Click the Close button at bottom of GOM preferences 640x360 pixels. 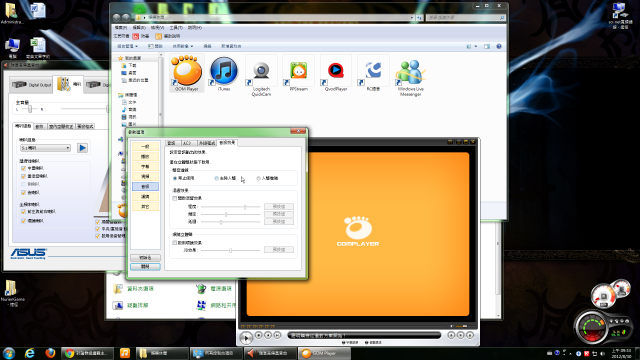[145, 267]
